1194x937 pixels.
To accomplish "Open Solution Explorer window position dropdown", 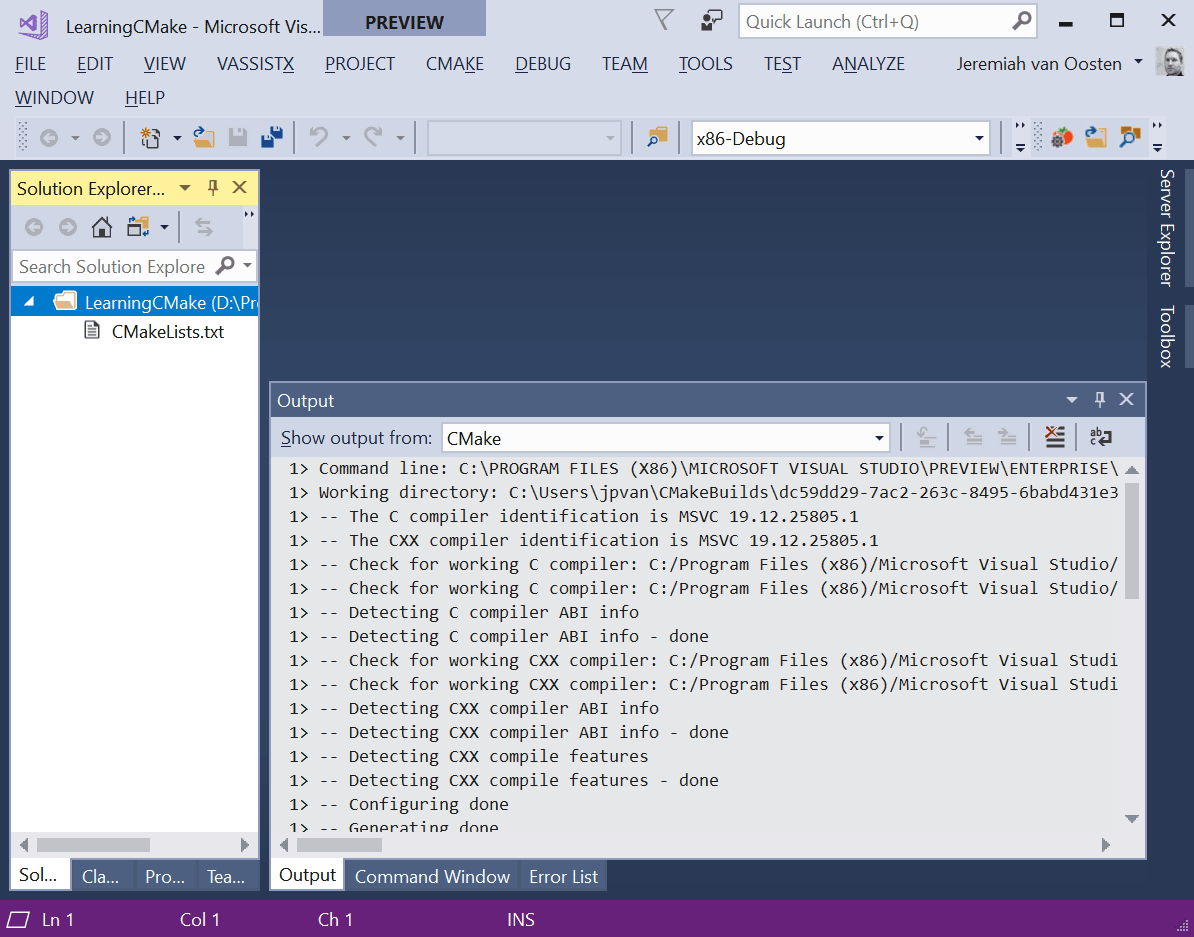I will pos(185,188).
